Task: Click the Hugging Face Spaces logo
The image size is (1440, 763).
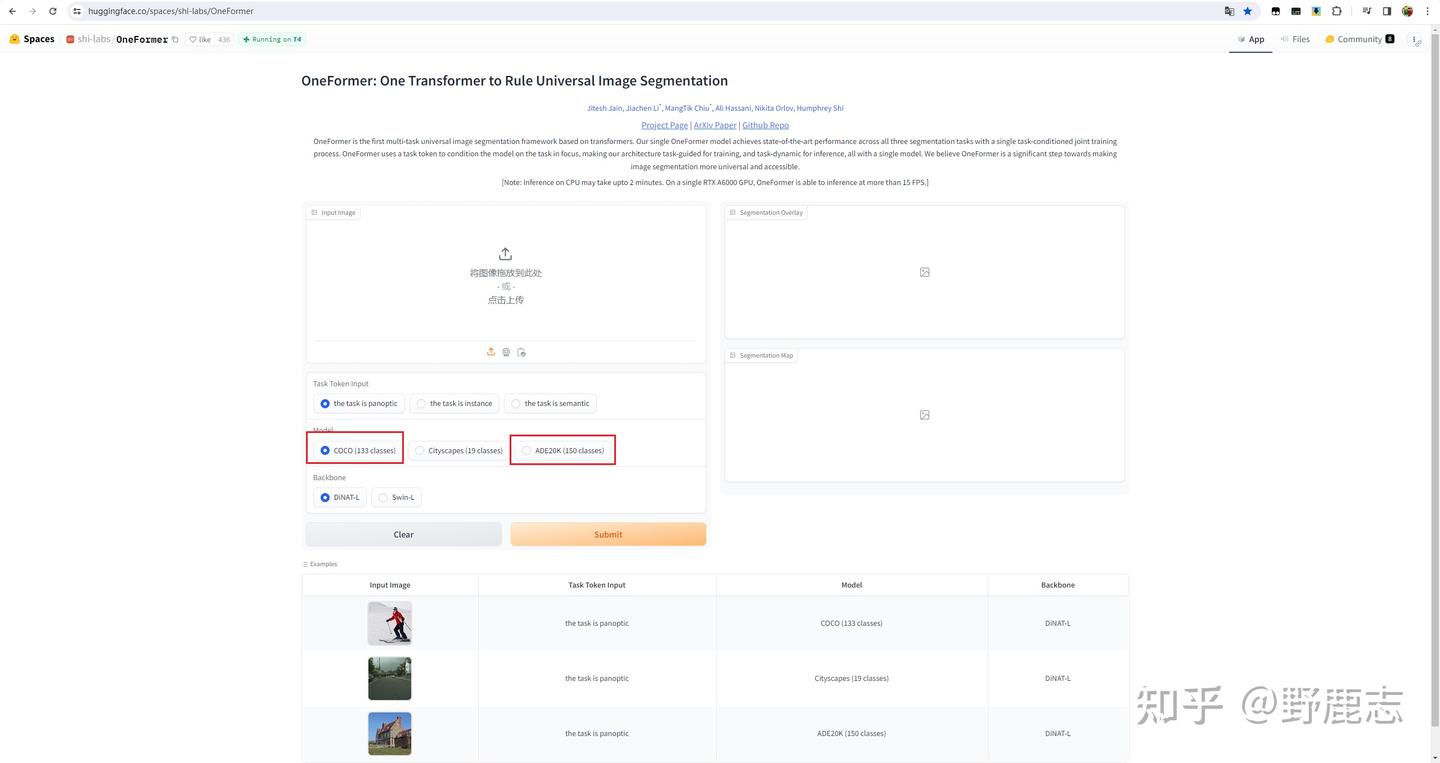Action: (x=32, y=39)
